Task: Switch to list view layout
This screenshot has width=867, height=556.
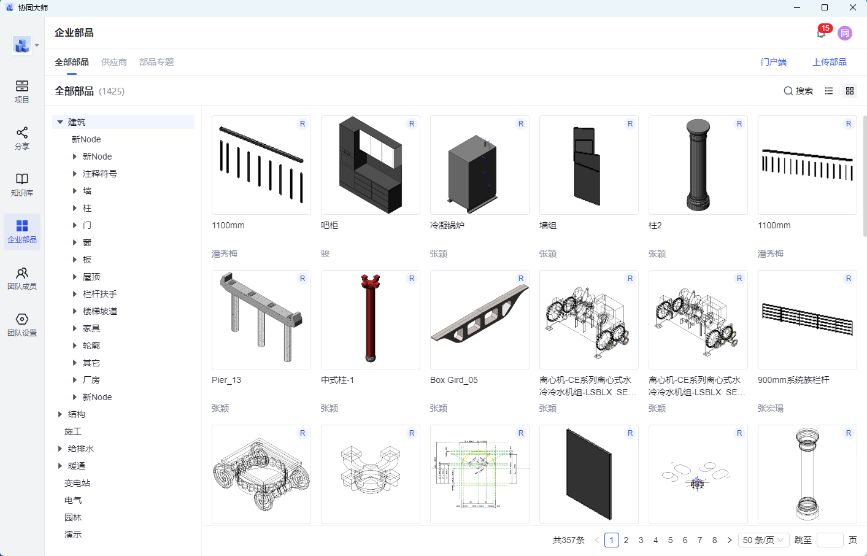Action: pyautogui.click(x=828, y=91)
